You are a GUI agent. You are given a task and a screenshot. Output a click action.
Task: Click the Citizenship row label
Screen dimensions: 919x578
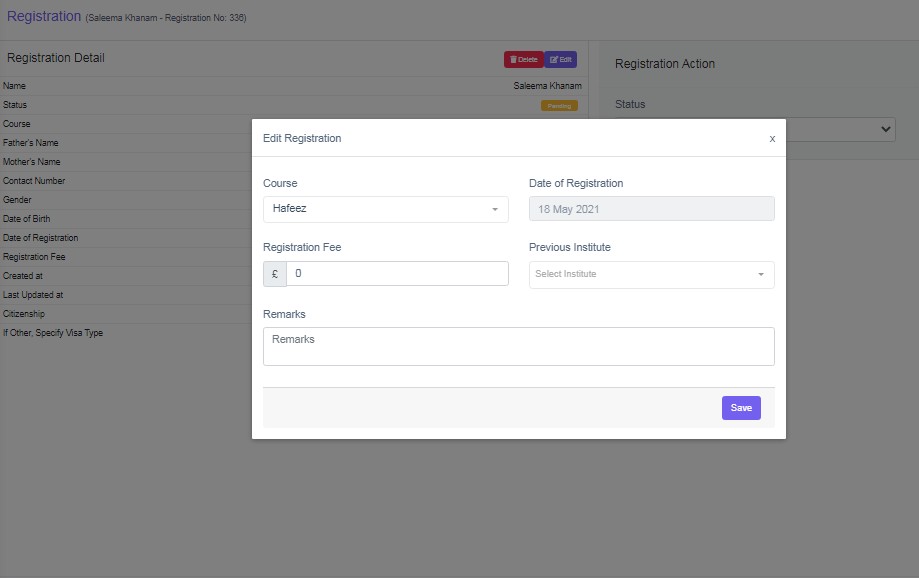pyautogui.click(x=23, y=314)
